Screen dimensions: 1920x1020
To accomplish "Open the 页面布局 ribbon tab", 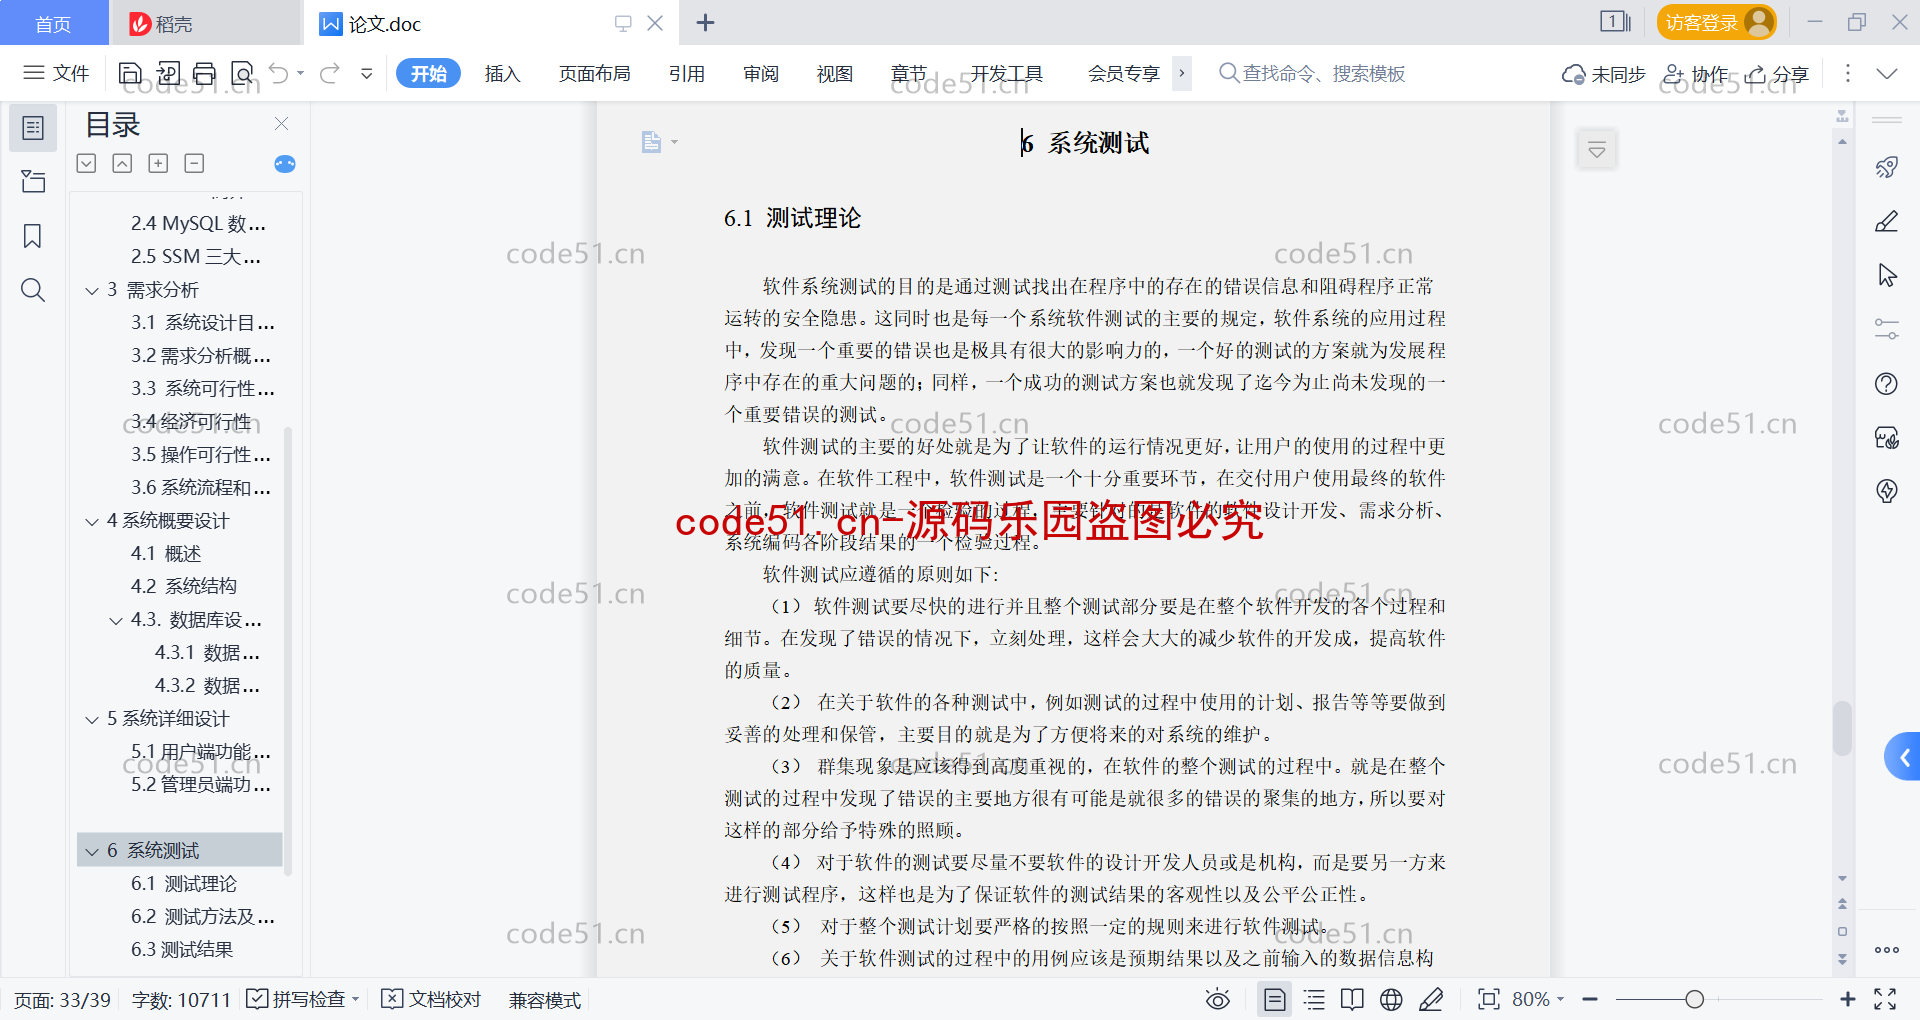I will tap(594, 73).
